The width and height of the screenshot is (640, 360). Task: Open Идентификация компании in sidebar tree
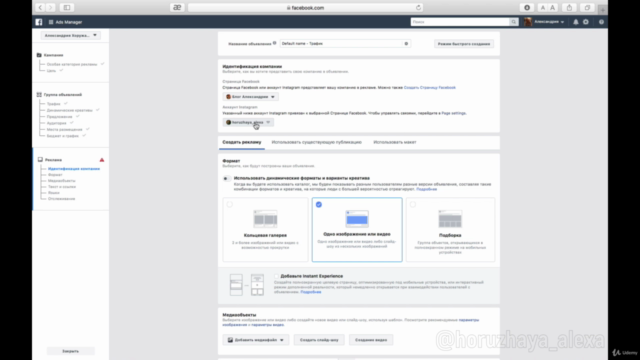point(74,169)
